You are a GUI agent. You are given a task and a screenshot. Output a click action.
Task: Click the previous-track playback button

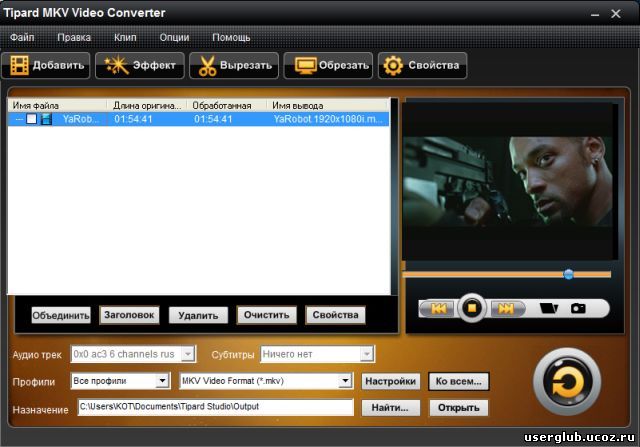[438, 309]
